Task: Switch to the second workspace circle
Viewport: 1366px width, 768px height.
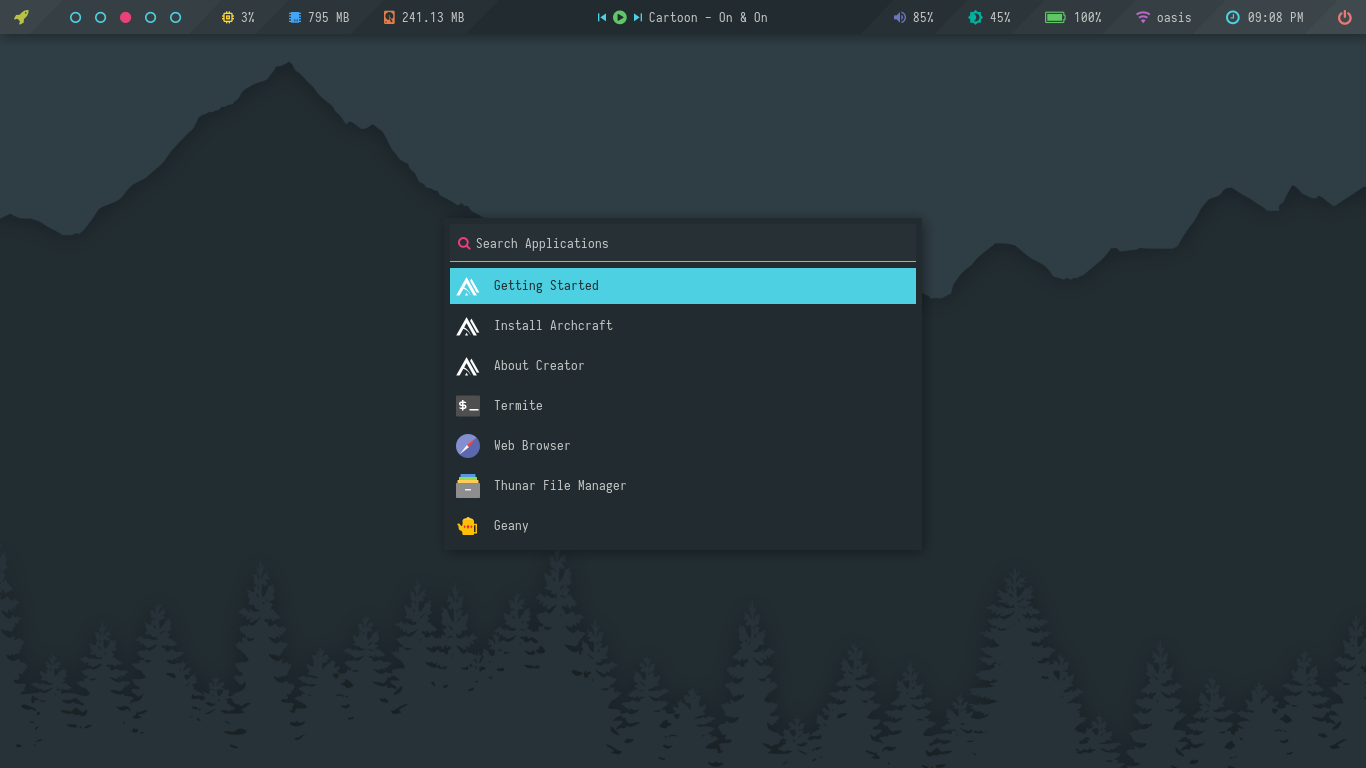Action: click(x=100, y=17)
